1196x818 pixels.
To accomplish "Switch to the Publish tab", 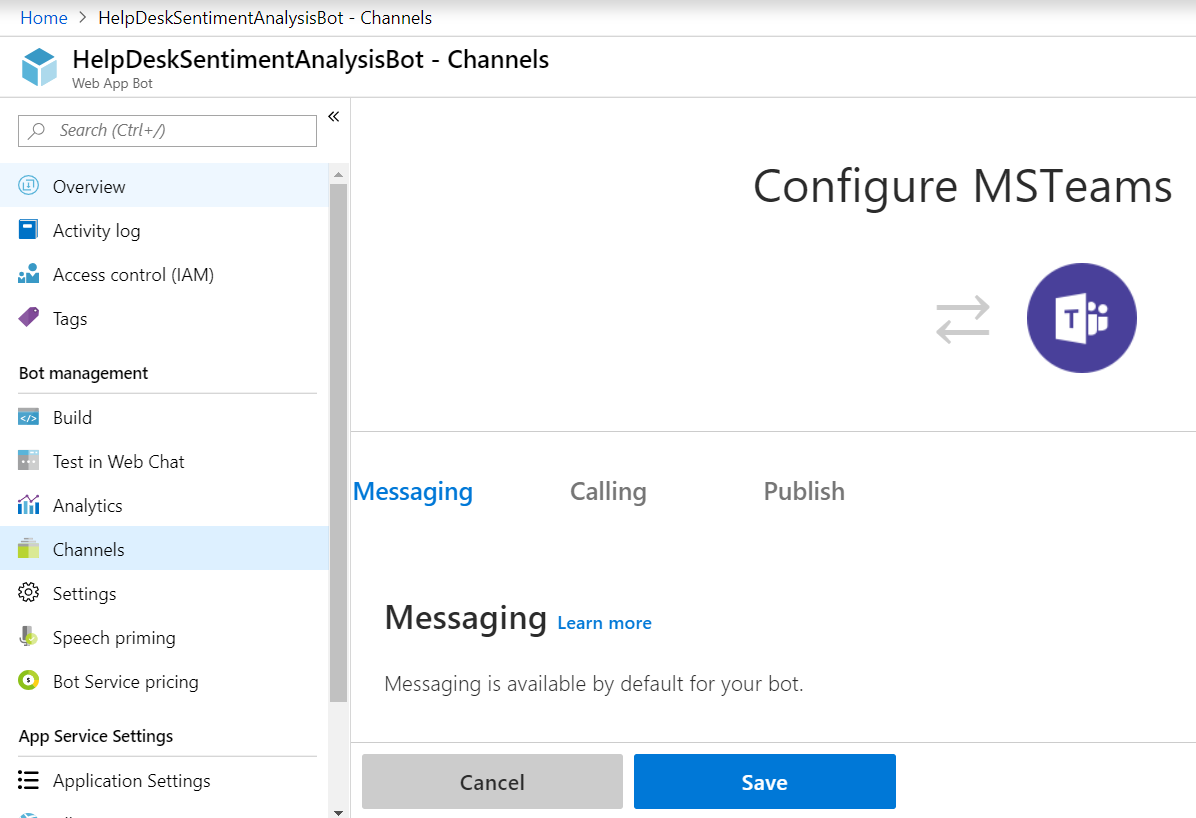I will click(x=804, y=491).
